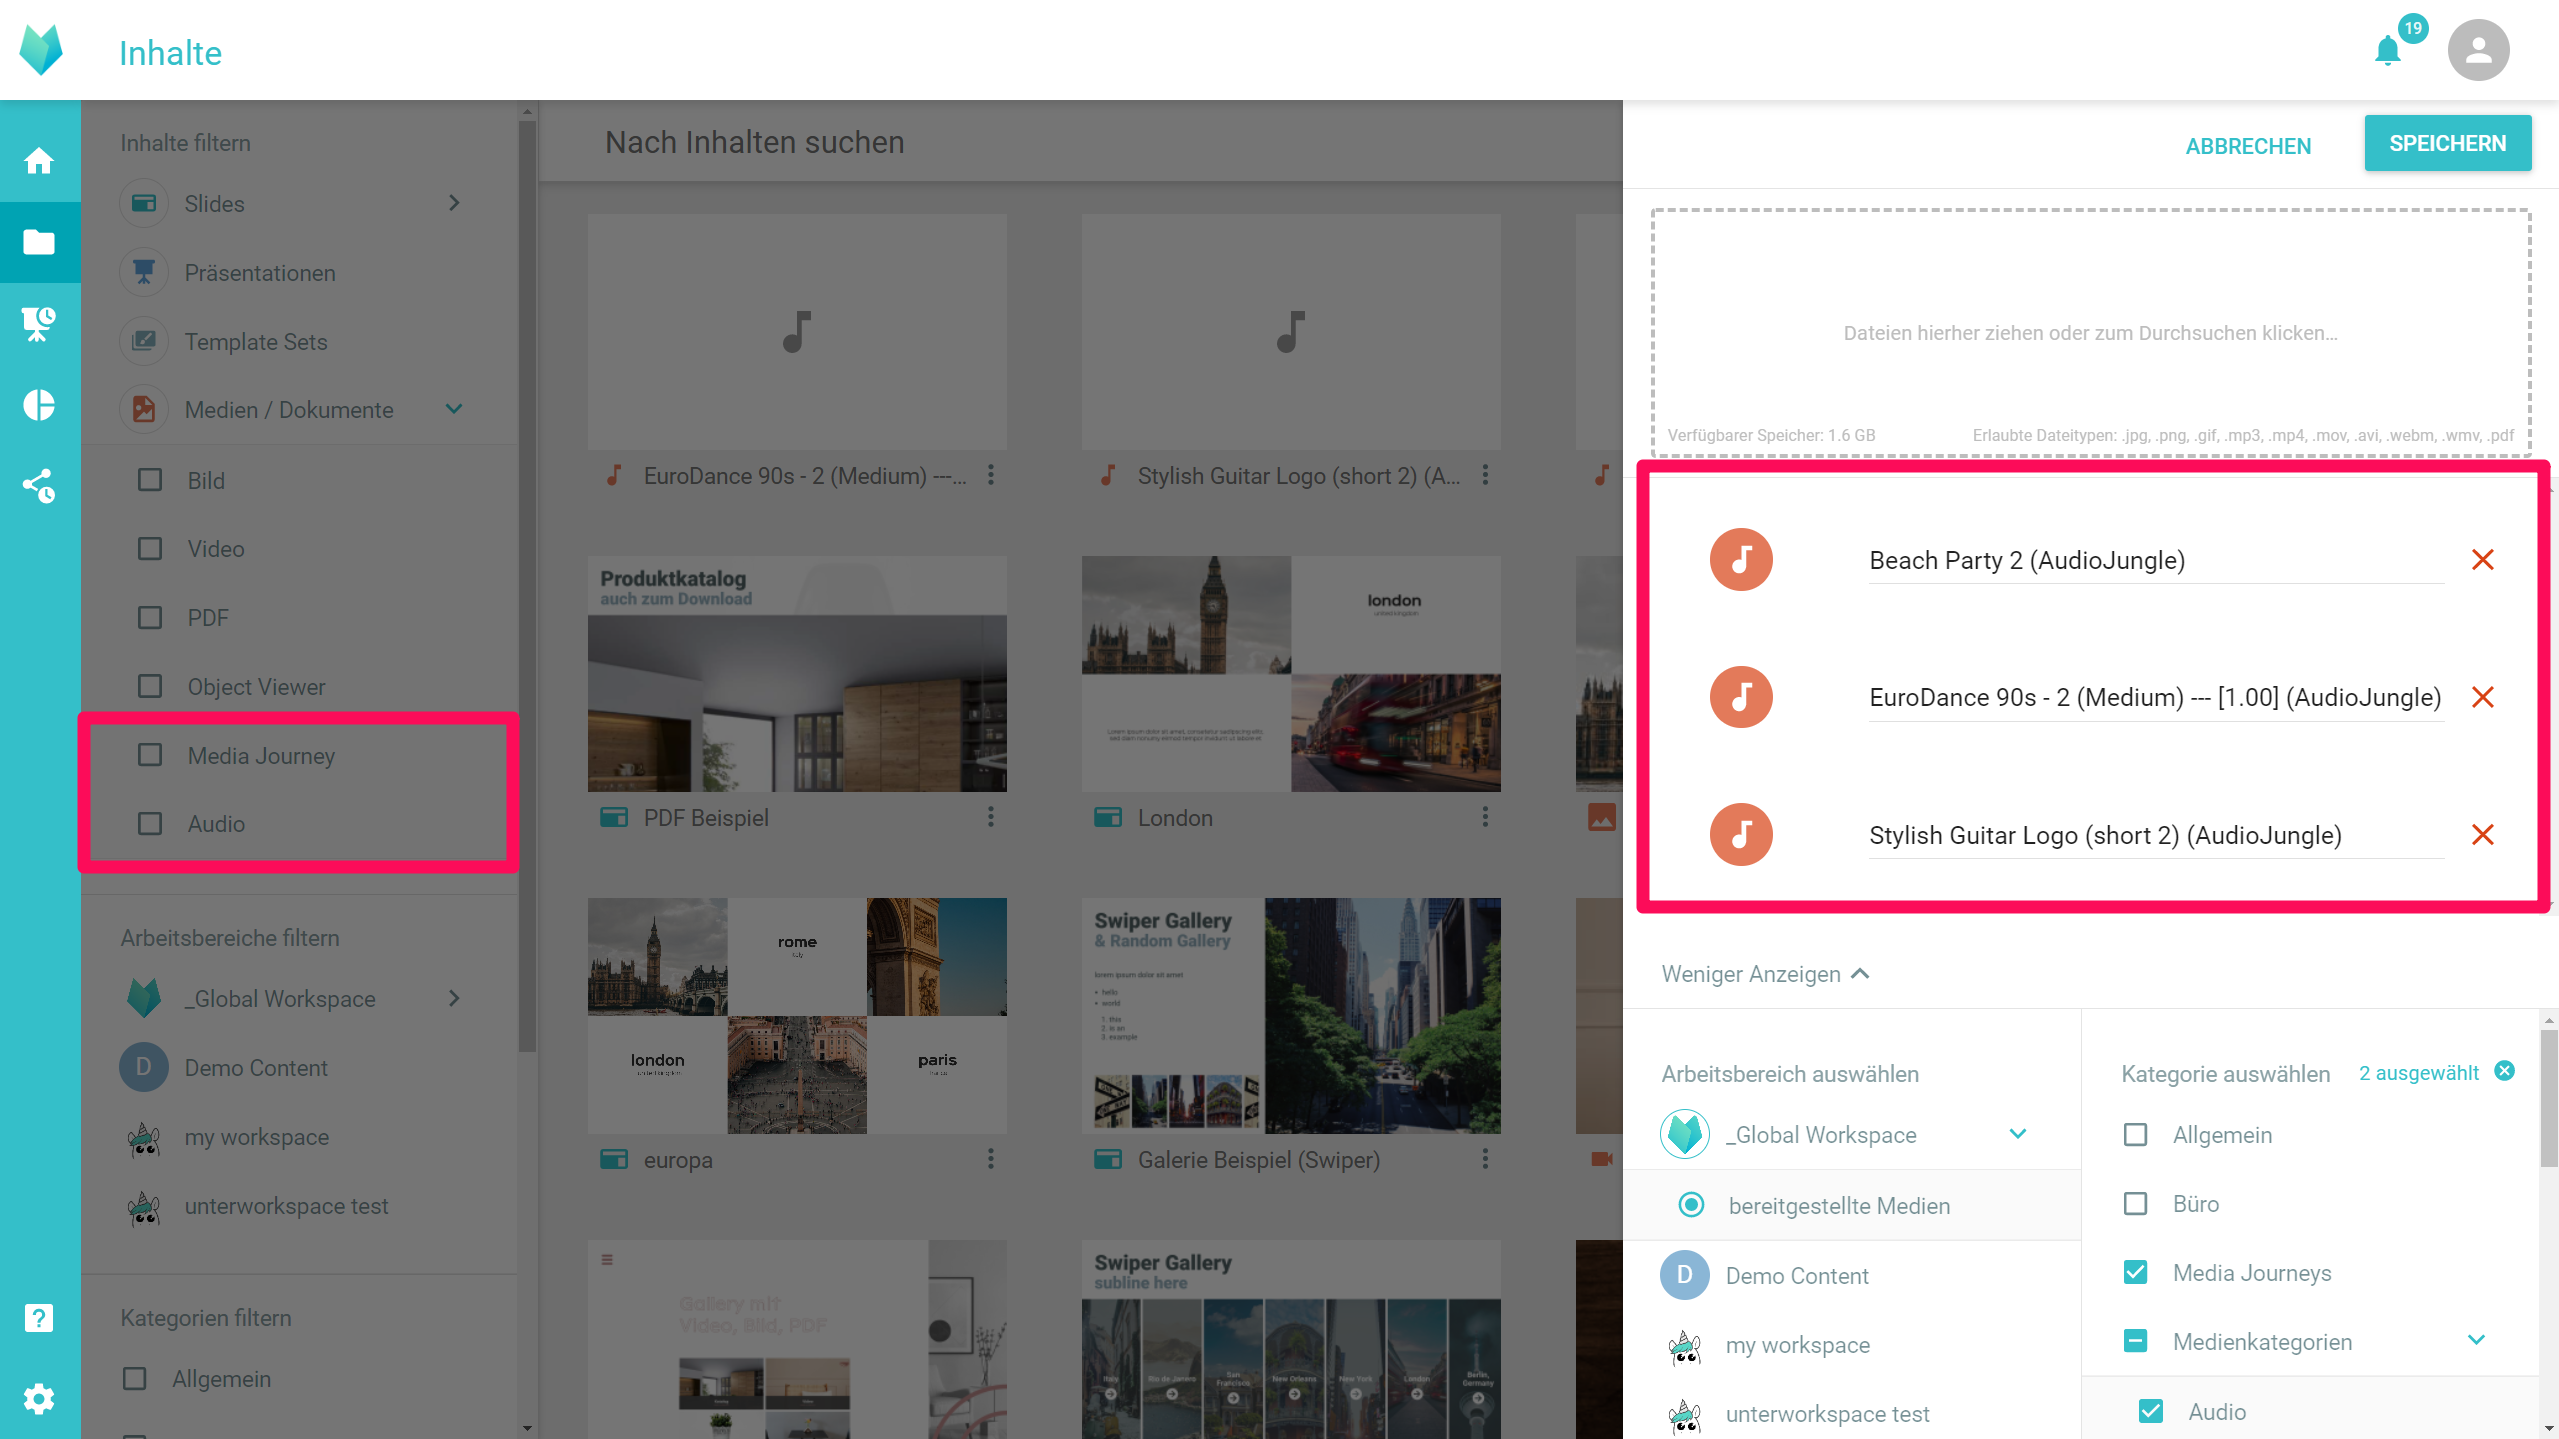Select the bereitgestellte Medien radio button
Image resolution: width=2559 pixels, height=1439 pixels.
coord(1691,1205)
